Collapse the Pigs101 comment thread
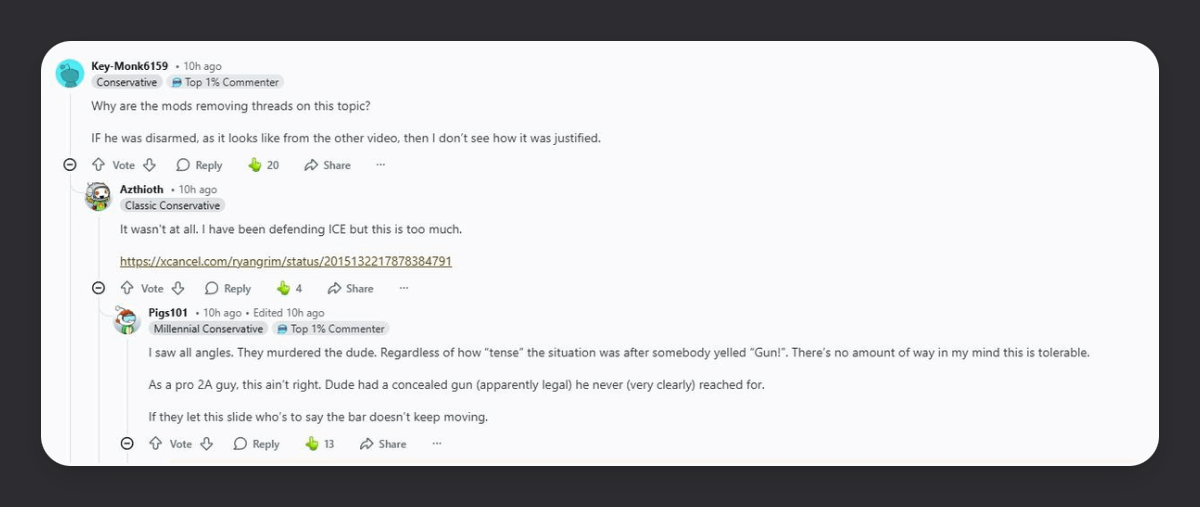1200x507 pixels. point(127,444)
